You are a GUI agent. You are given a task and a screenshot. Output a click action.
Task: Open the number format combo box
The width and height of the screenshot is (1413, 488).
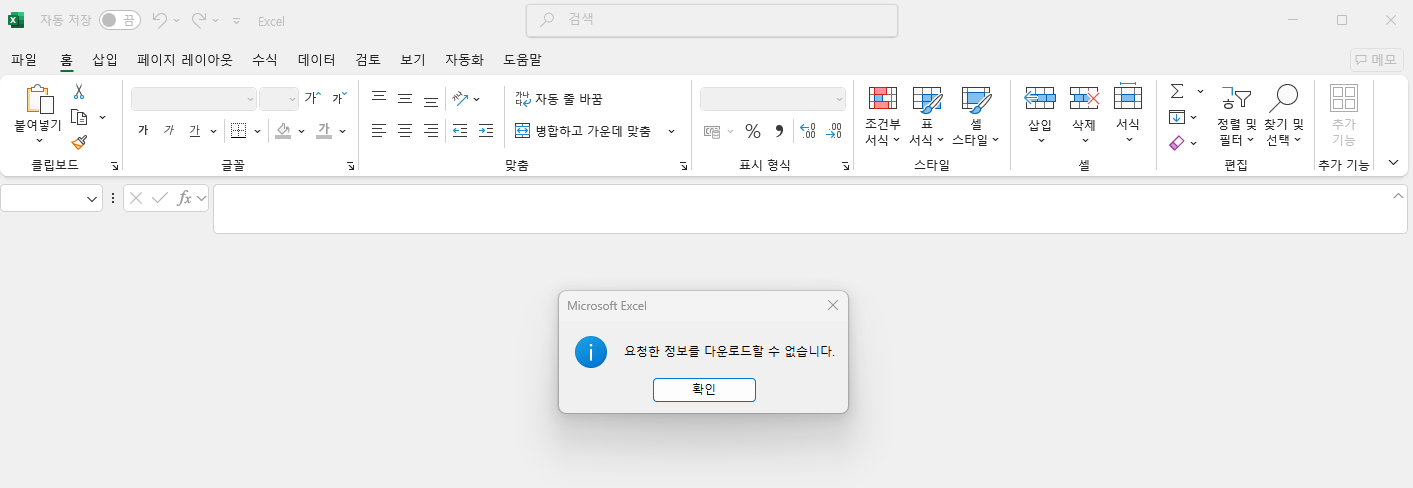(x=773, y=98)
